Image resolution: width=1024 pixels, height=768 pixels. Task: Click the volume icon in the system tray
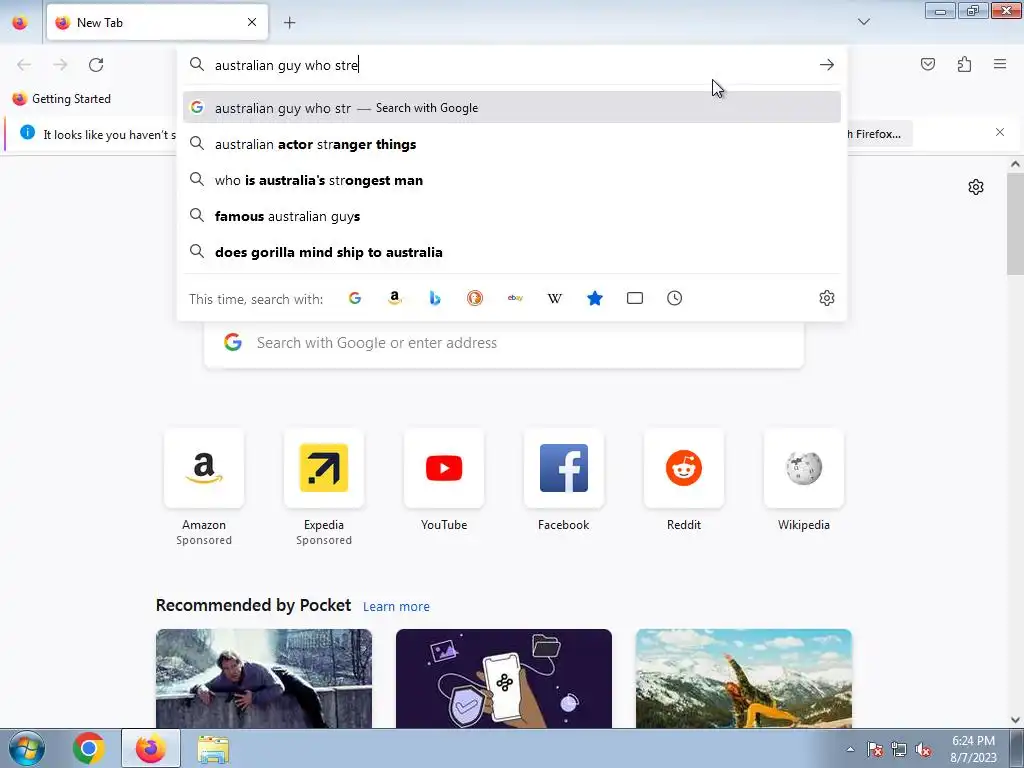click(923, 749)
